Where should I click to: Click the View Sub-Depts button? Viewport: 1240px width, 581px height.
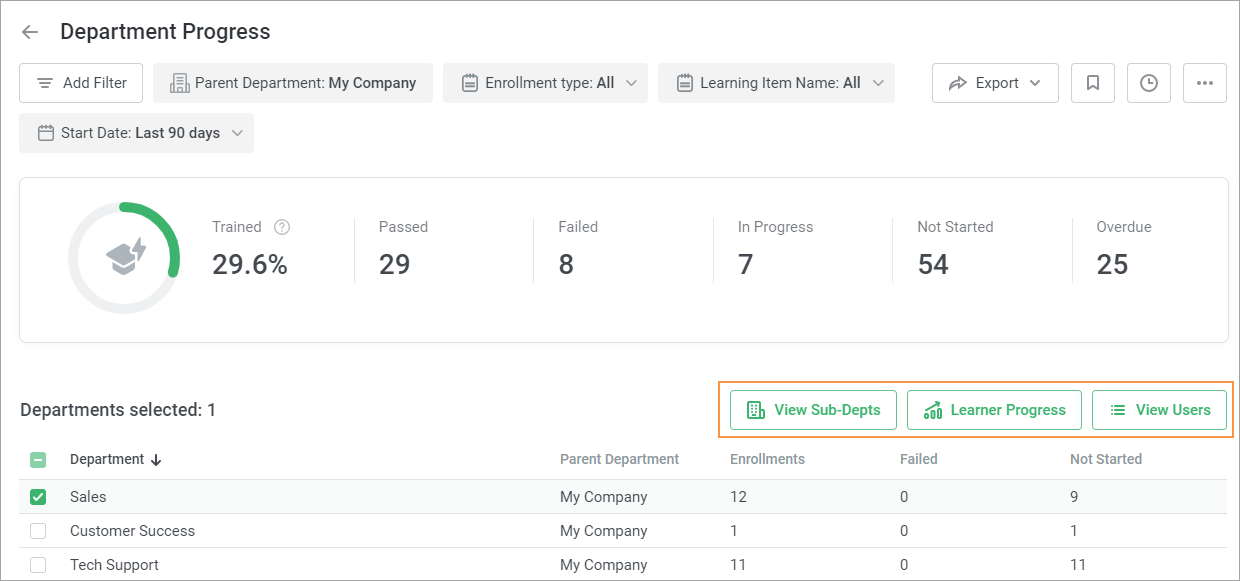(812, 410)
